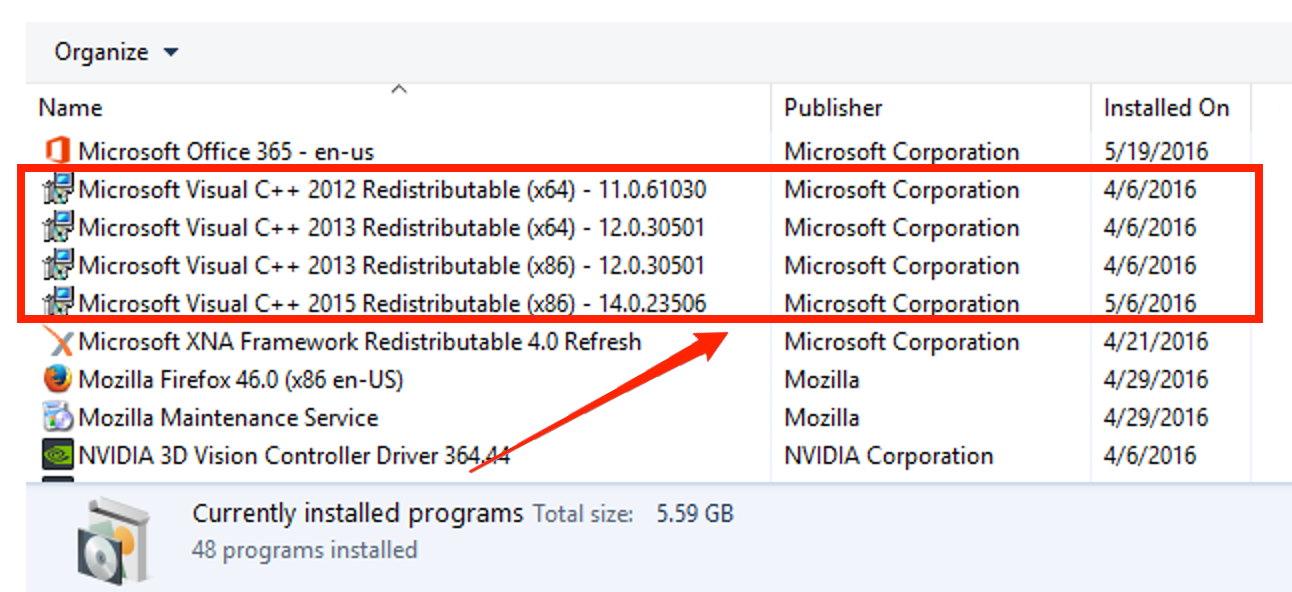Click icon of Visual C++ 2012 x64 entry

[58, 189]
